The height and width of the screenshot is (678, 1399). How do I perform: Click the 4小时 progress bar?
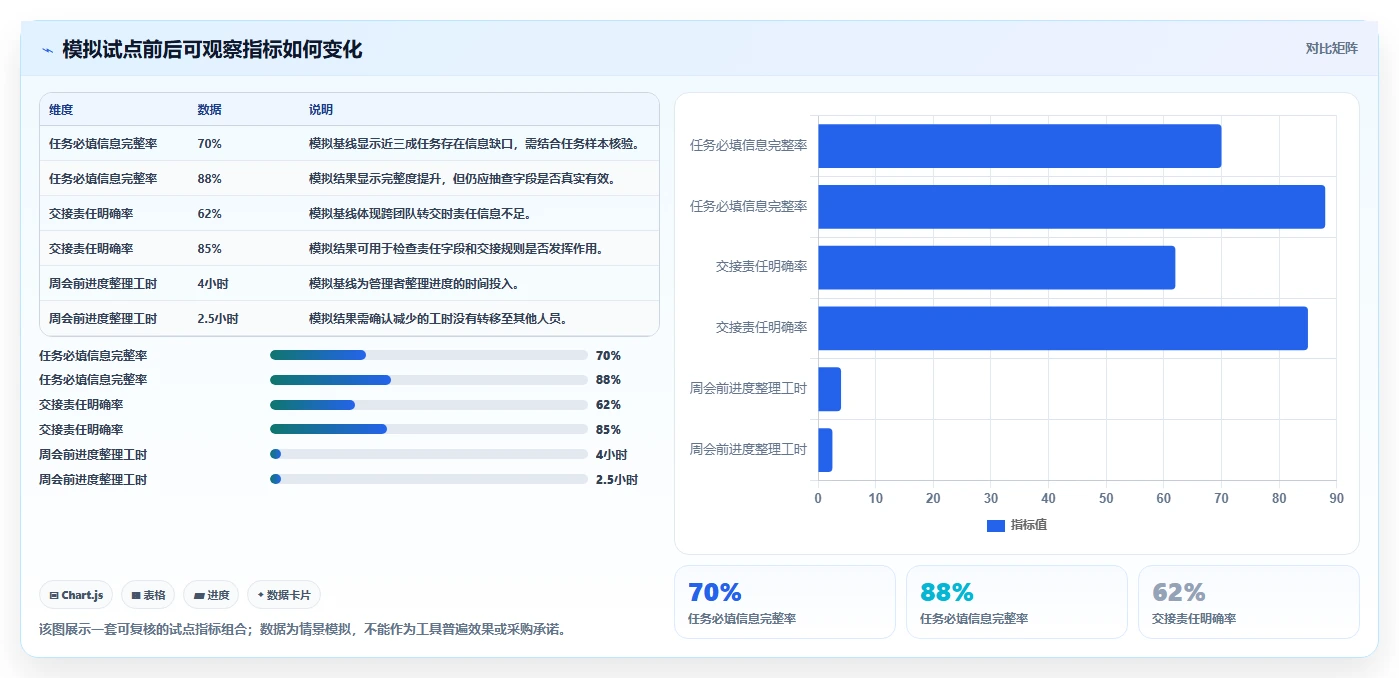click(x=429, y=454)
